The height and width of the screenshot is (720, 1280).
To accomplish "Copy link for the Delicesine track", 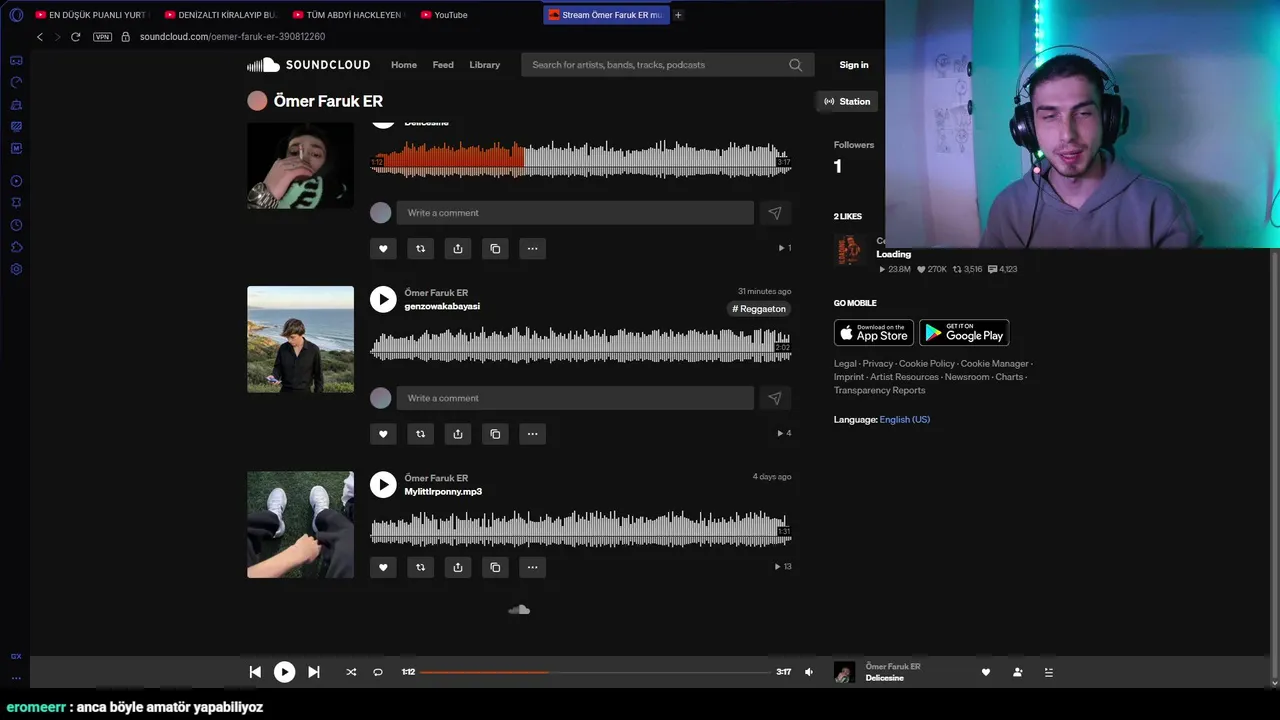I will [x=495, y=249].
